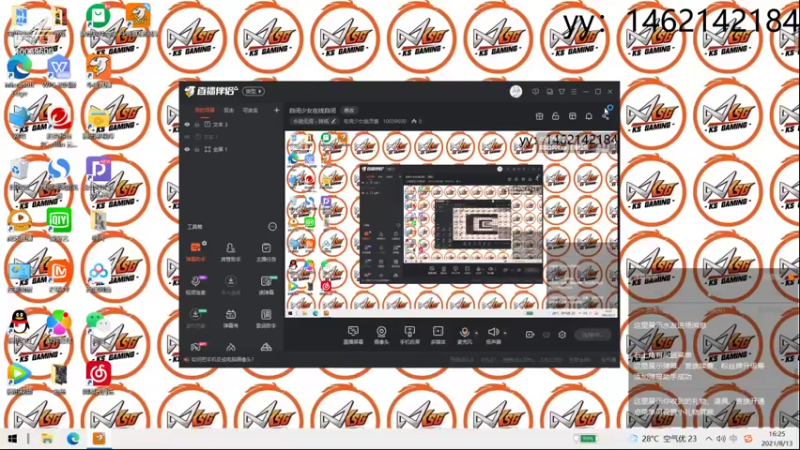Click the user avatar in title bar
Viewport: 800px width, 450px height.
pyautogui.click(x=516, y=92)
